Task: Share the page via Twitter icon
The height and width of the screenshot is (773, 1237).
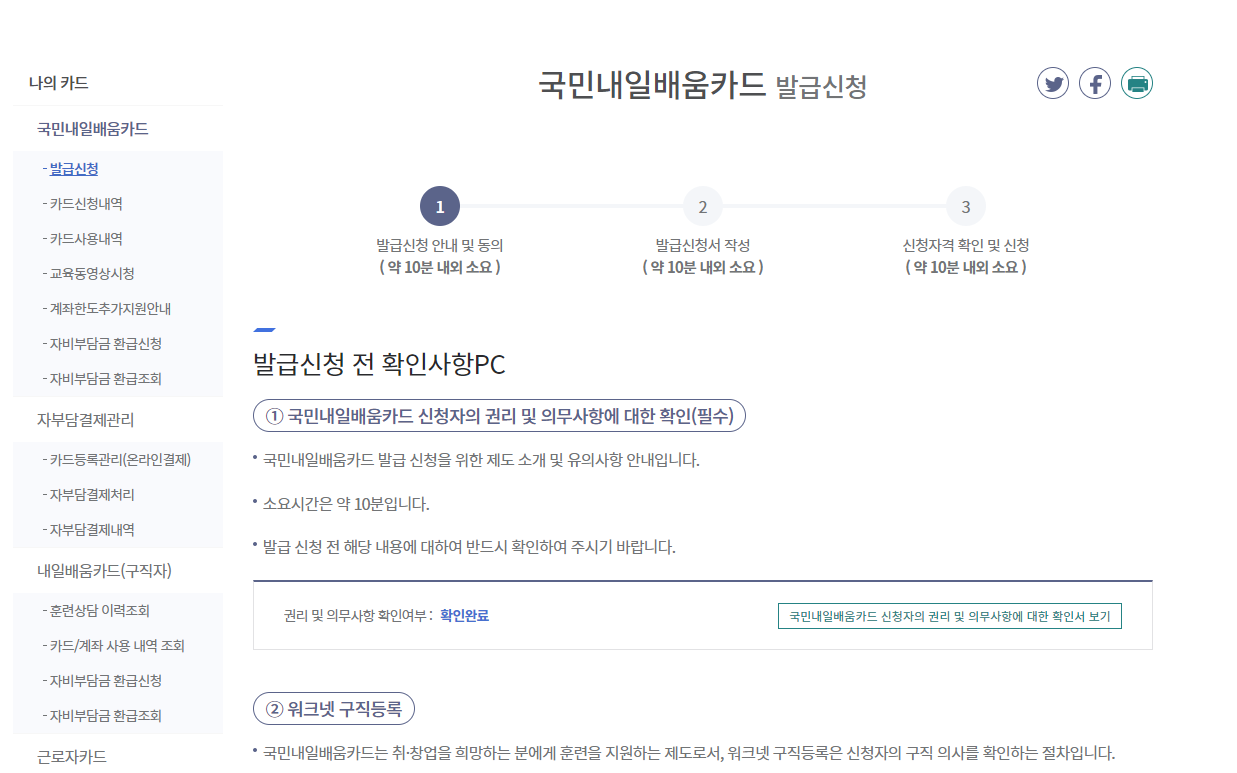Action: (1053, 83)
